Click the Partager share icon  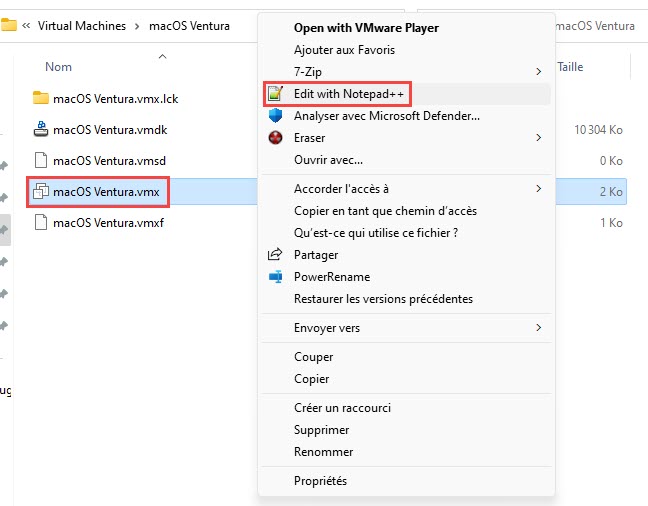coord(275,255)
